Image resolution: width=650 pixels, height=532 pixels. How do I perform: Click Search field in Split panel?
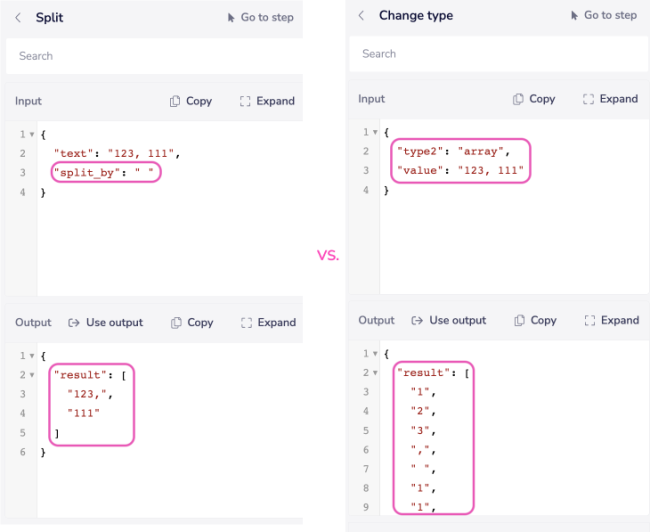[x=154, y=56]
